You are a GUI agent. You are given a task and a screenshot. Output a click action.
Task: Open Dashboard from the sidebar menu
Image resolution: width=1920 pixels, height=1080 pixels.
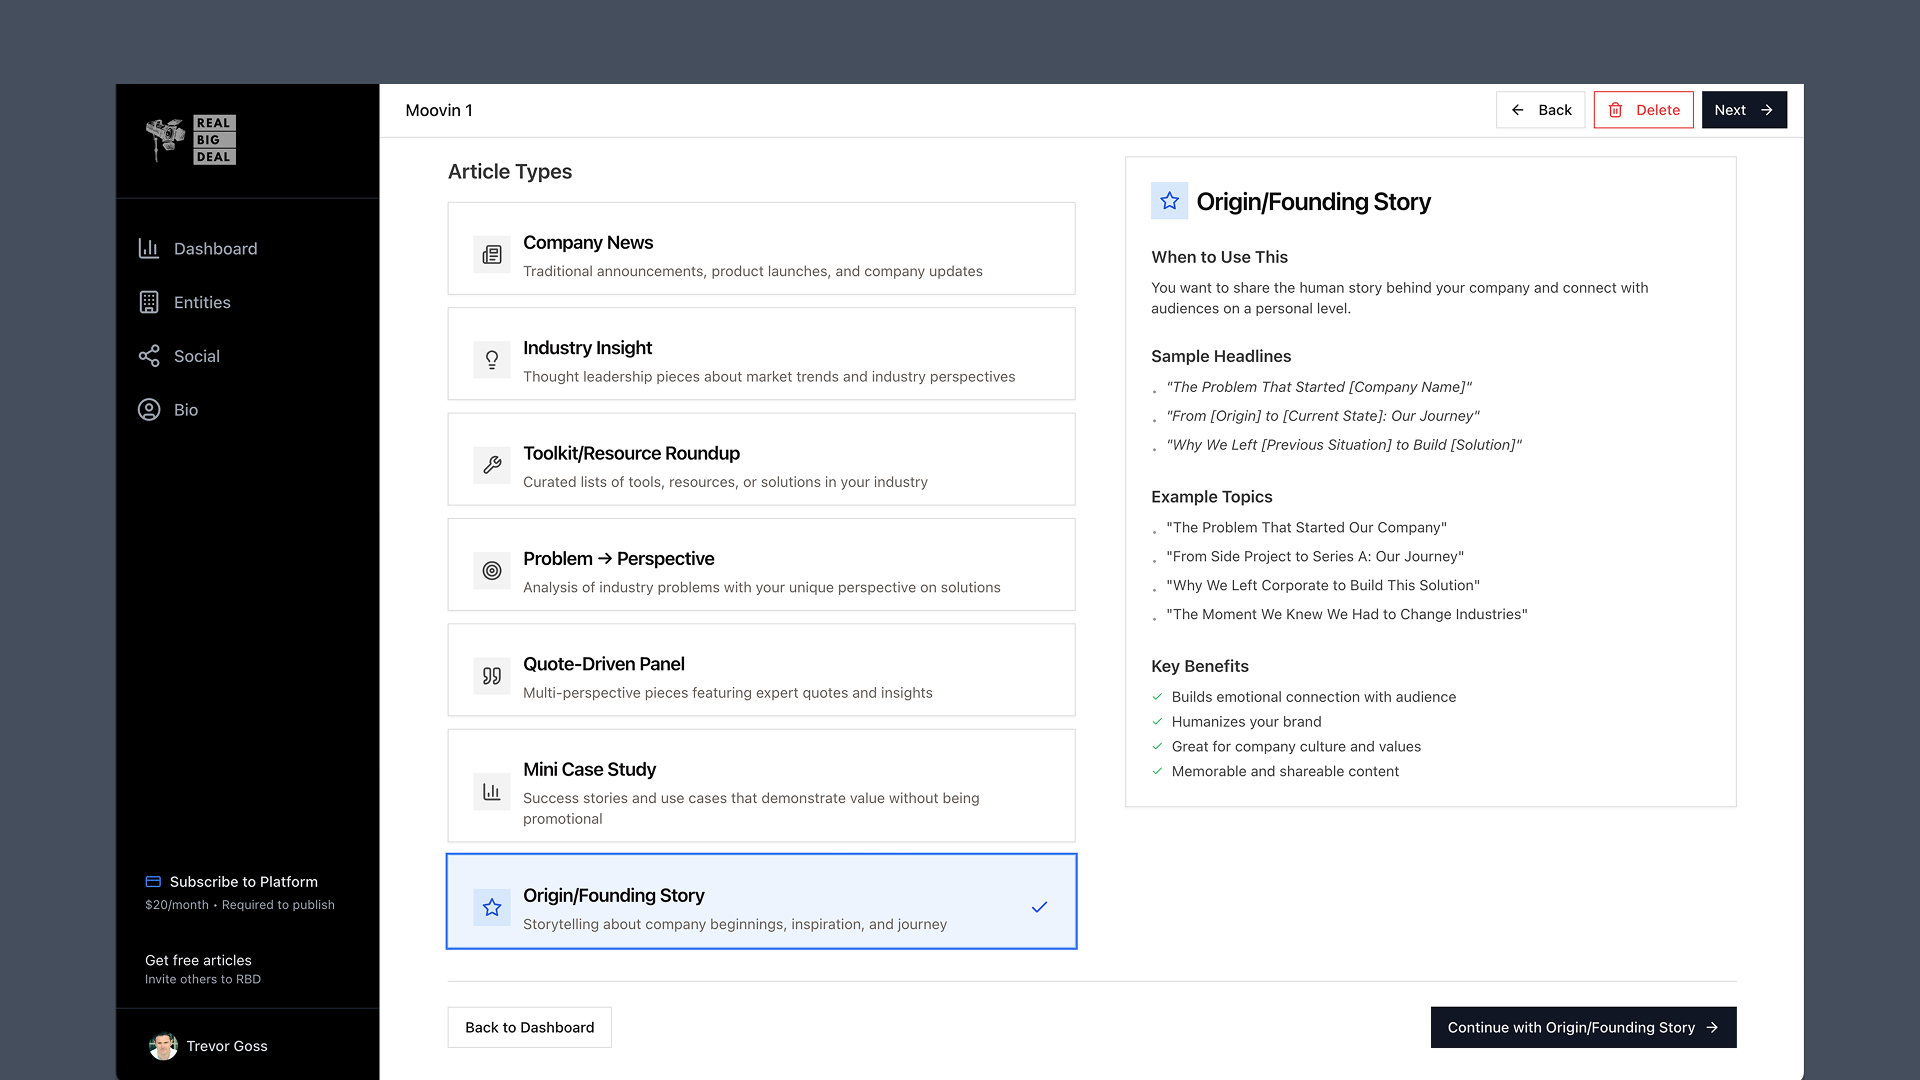tap(216, 248)
